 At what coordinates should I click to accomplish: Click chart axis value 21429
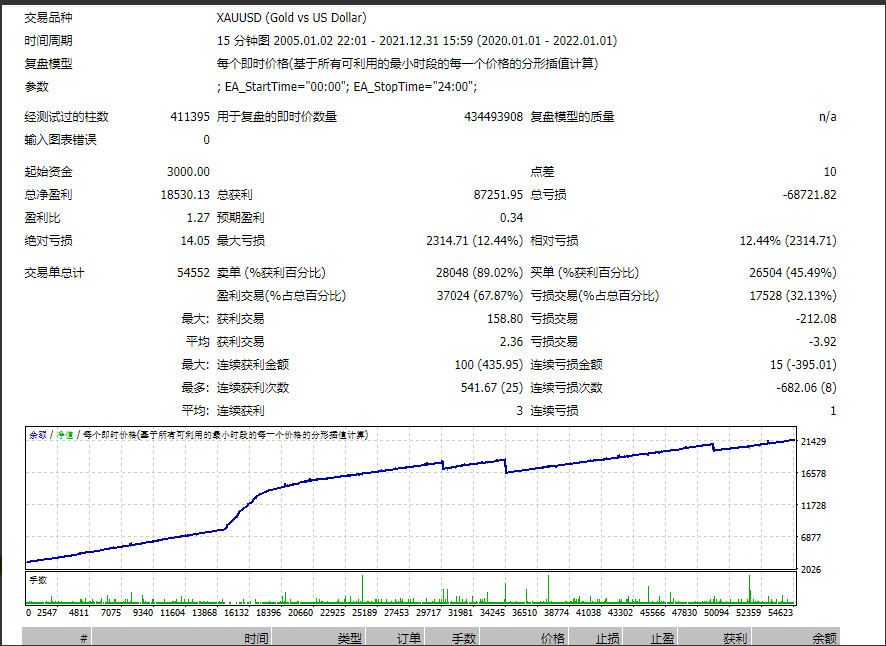point(813,441)
